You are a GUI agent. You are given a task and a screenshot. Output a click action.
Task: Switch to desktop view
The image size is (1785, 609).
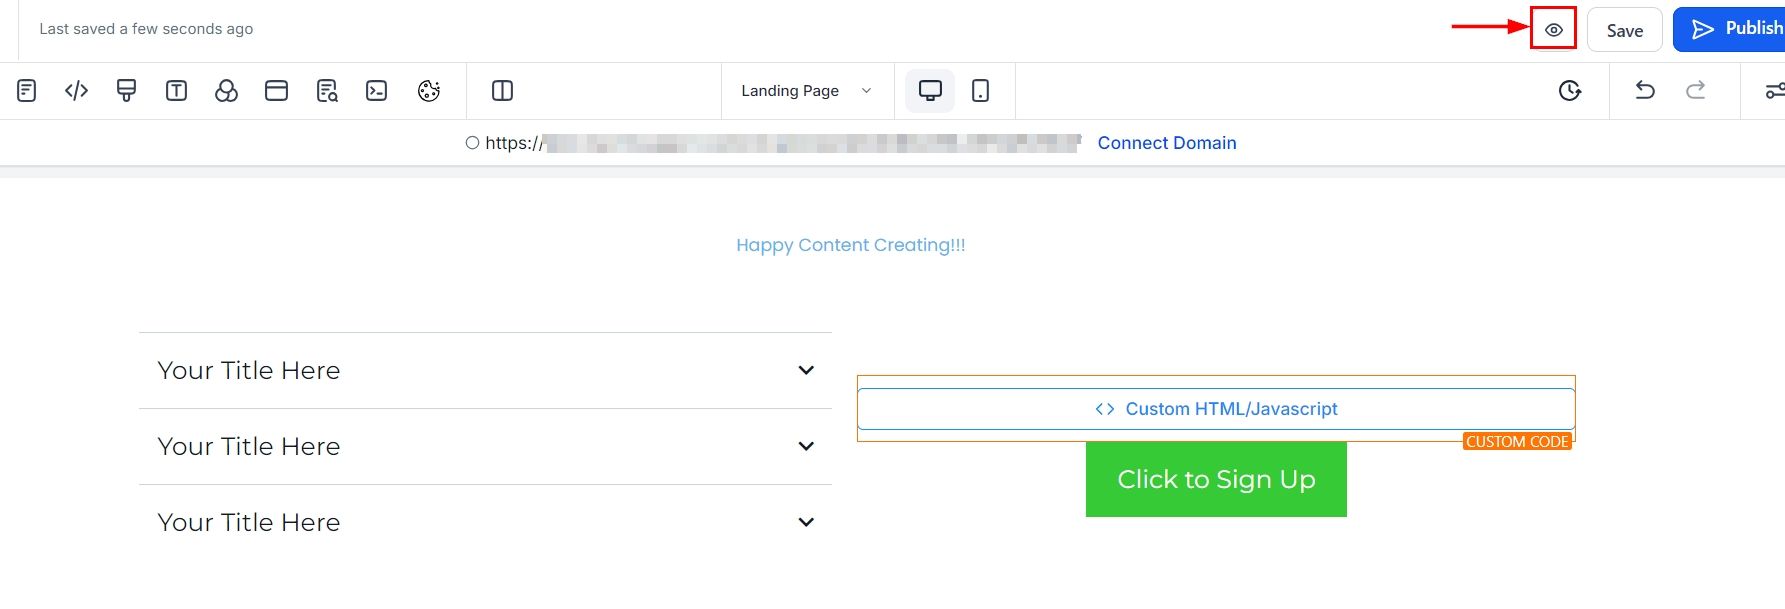930,91
